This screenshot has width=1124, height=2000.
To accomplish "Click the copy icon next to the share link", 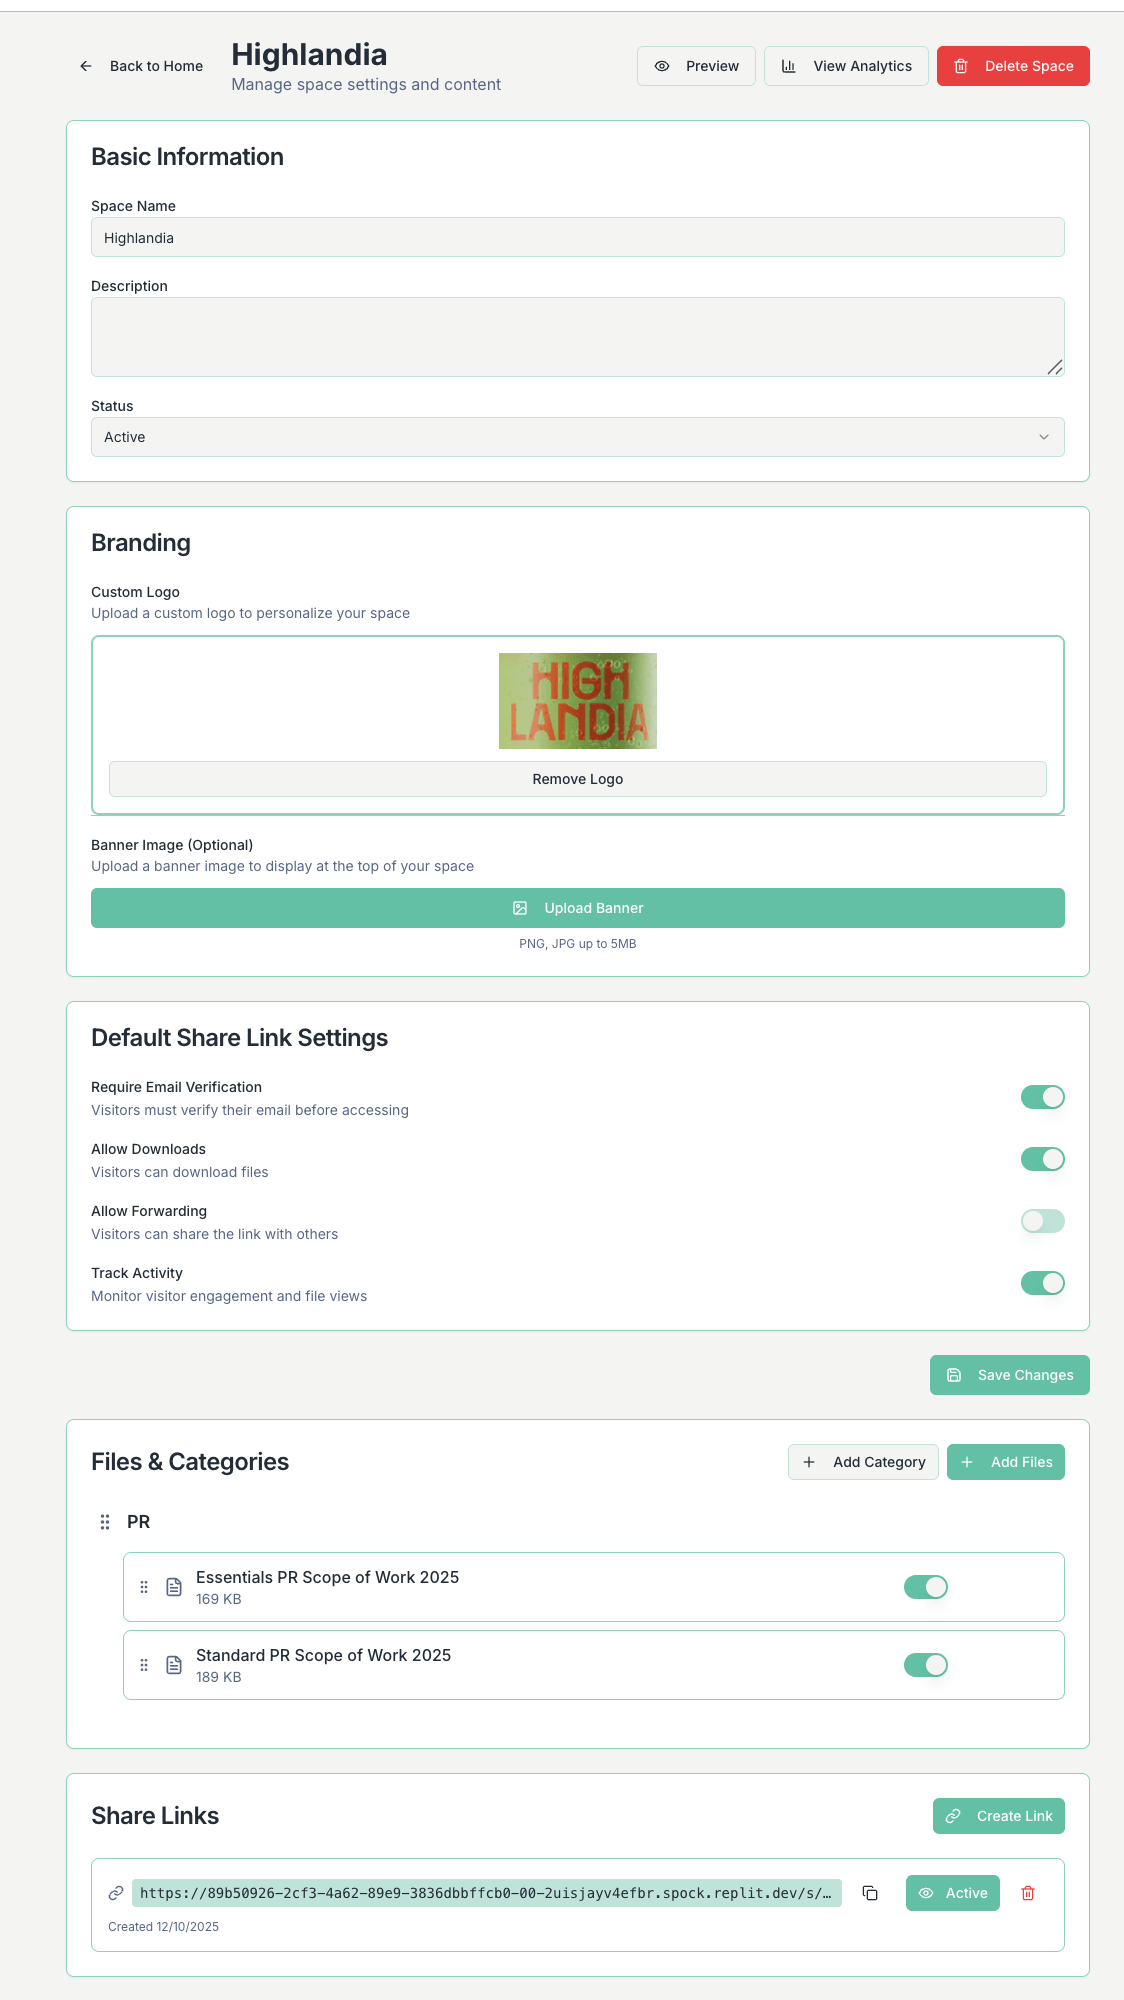I will pos(870,1893).
